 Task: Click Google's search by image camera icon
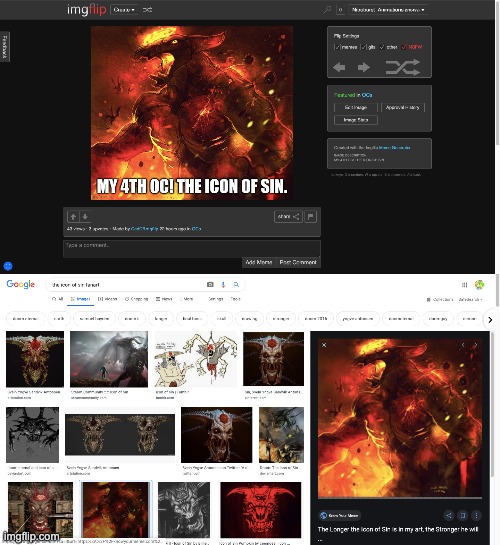[210, 285]
